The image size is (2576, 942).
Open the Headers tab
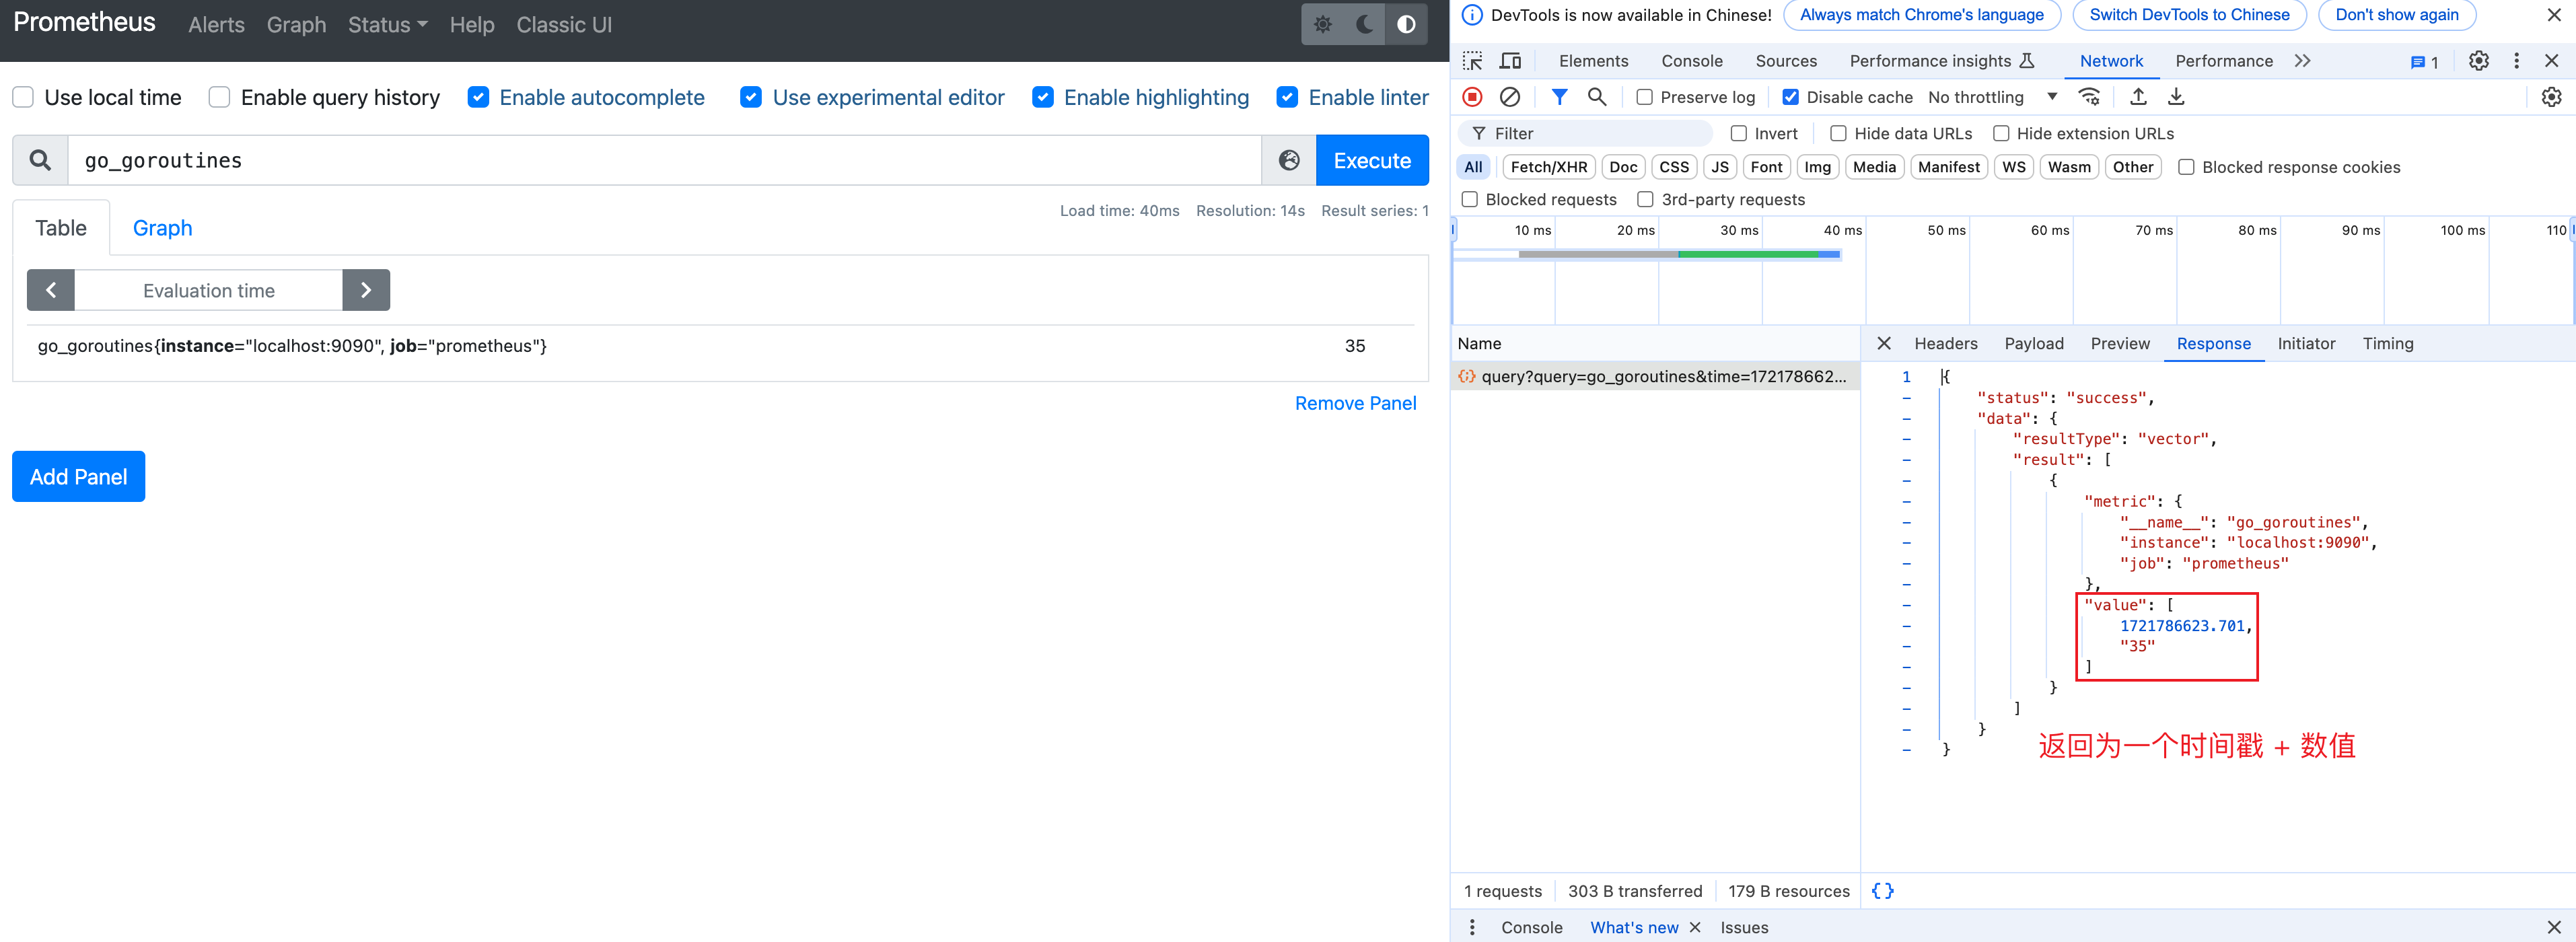(x=1945, y=343)
